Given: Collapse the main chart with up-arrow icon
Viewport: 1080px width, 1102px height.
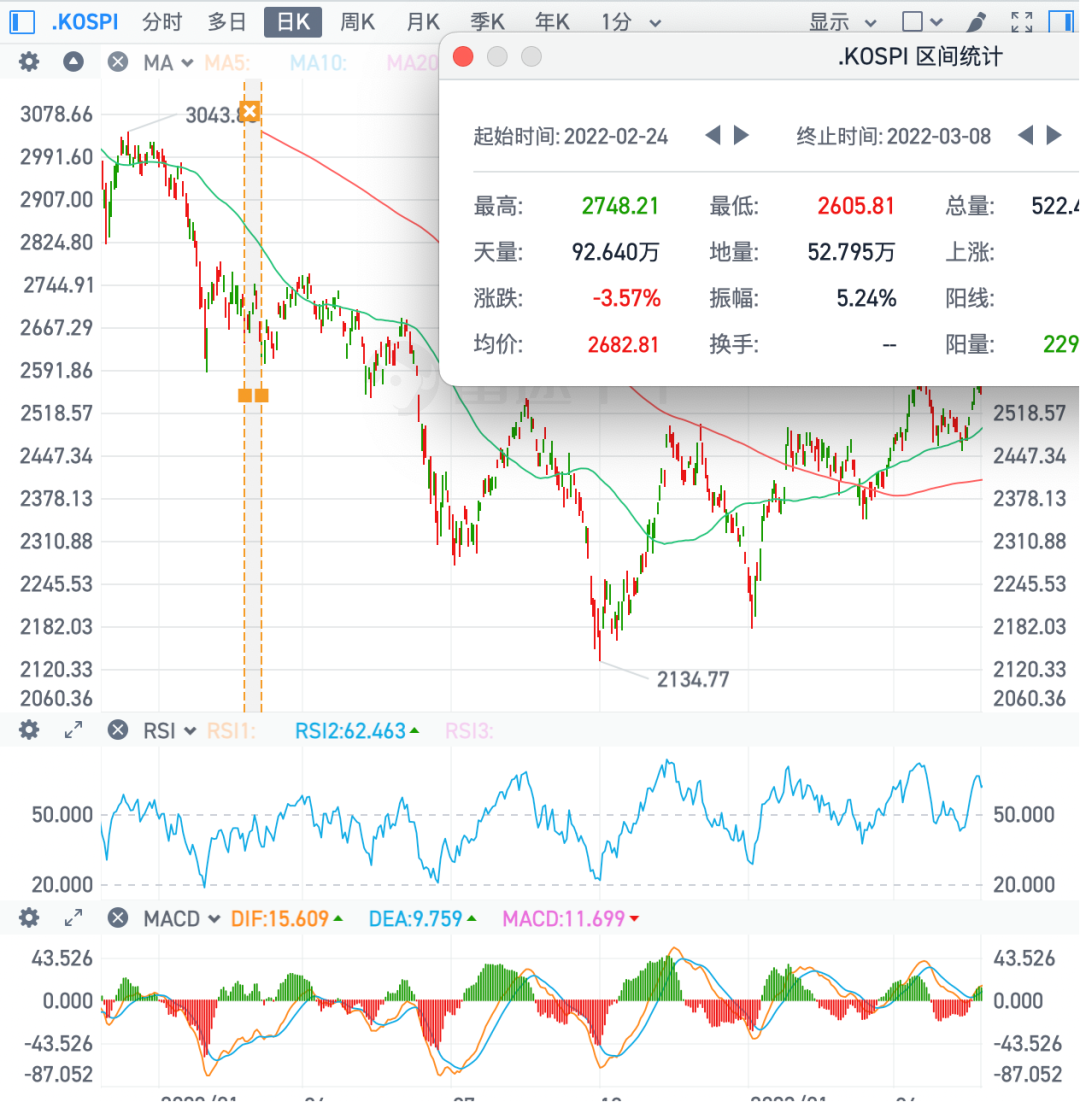Looking at the screenshot, I should pos(73,62).
